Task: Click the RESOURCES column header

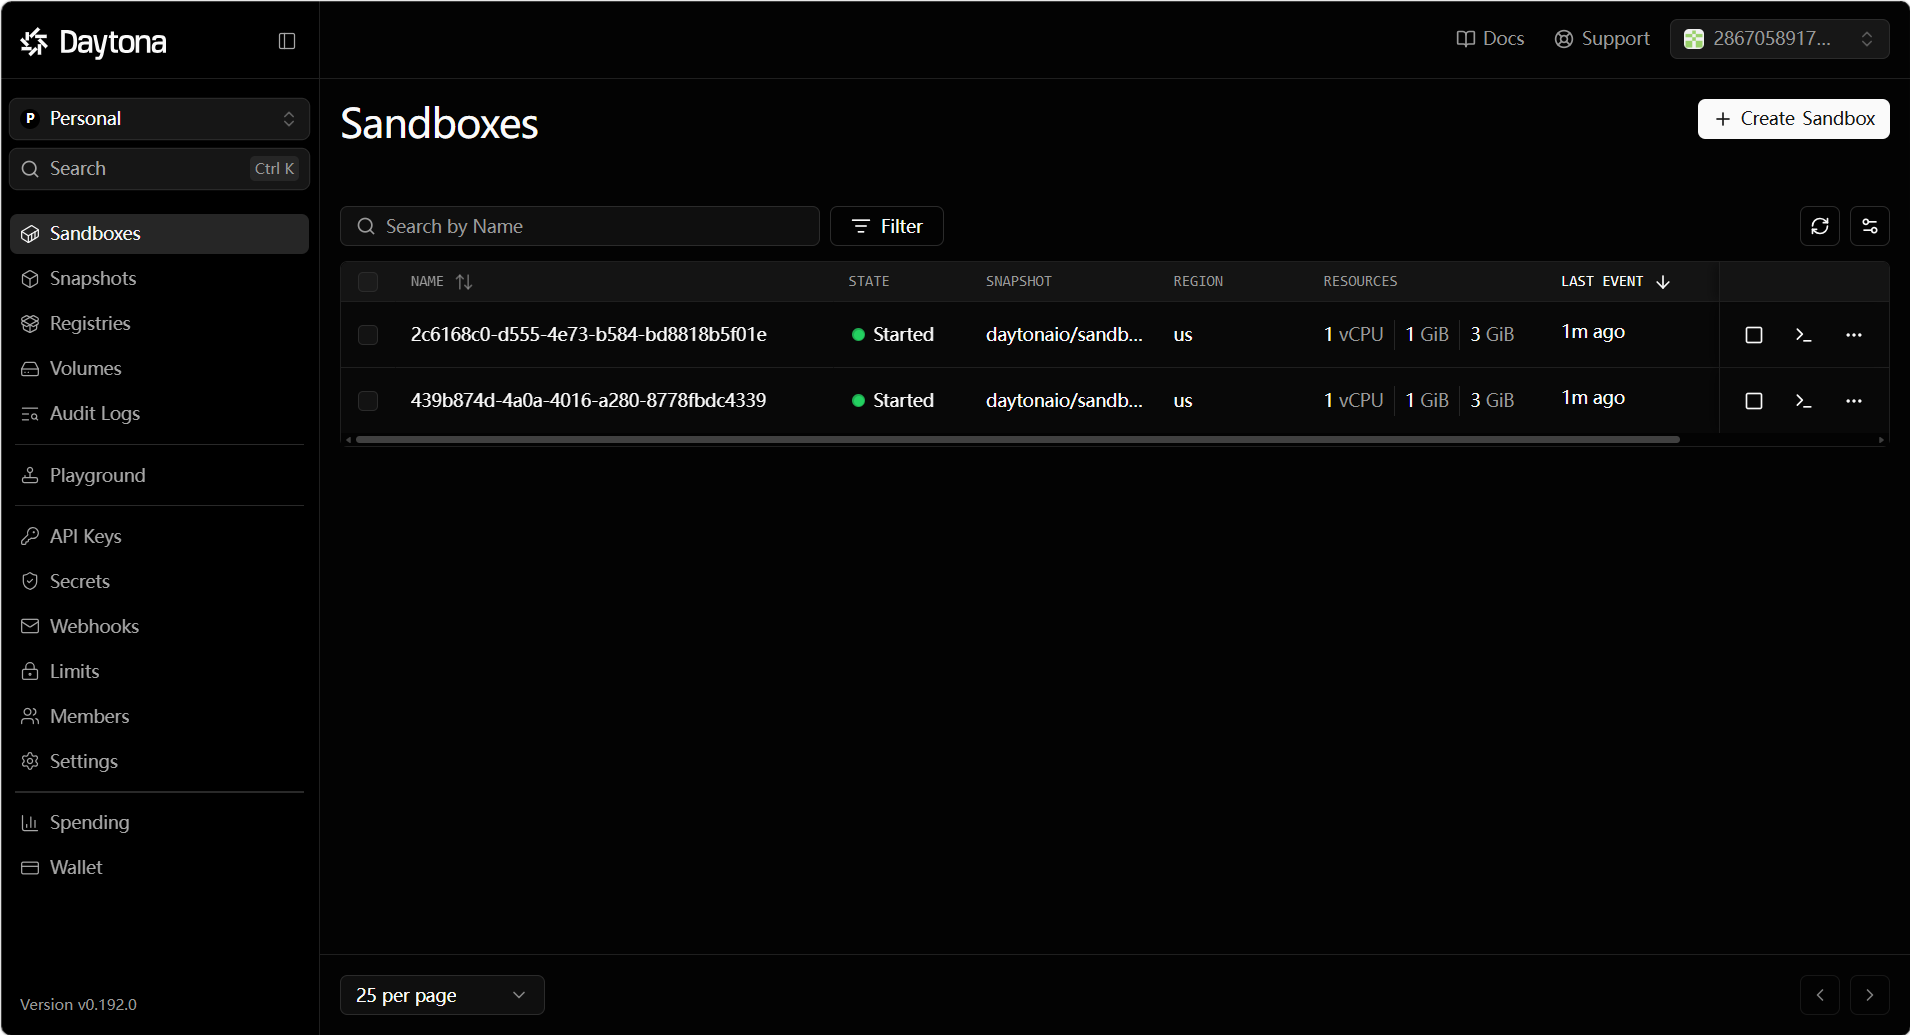Action: tap(1360, 282)
